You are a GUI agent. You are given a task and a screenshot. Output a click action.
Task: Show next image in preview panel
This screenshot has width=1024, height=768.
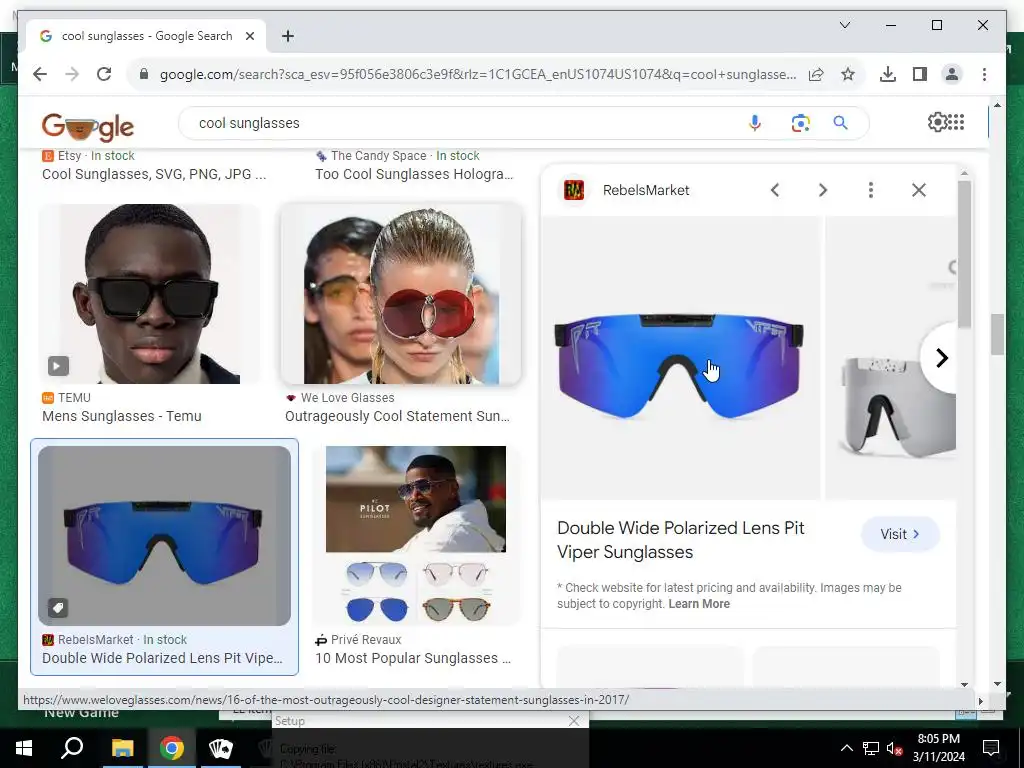(x=823, y=190)
